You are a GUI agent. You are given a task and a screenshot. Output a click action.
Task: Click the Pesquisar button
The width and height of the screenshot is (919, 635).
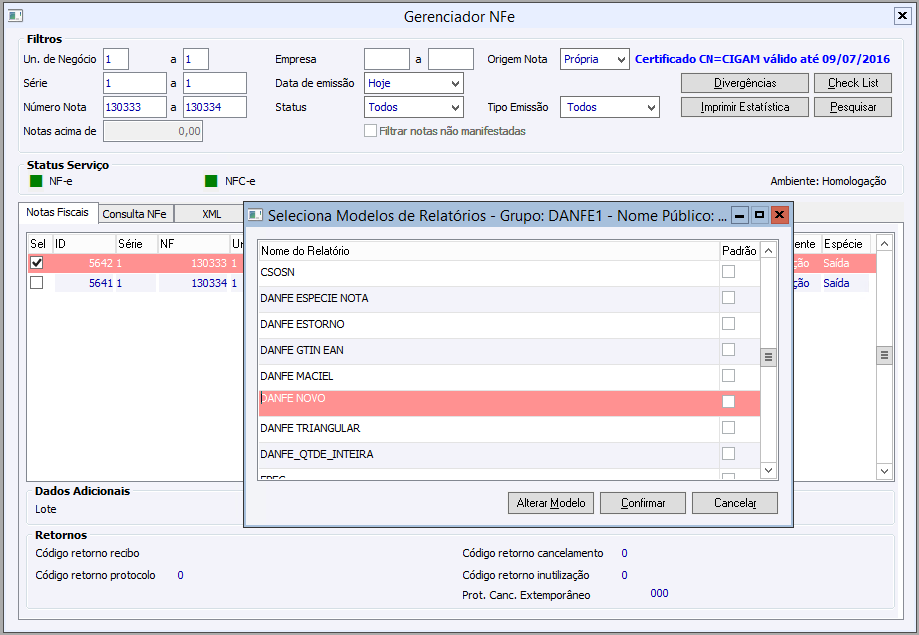[x=853, y=107]
